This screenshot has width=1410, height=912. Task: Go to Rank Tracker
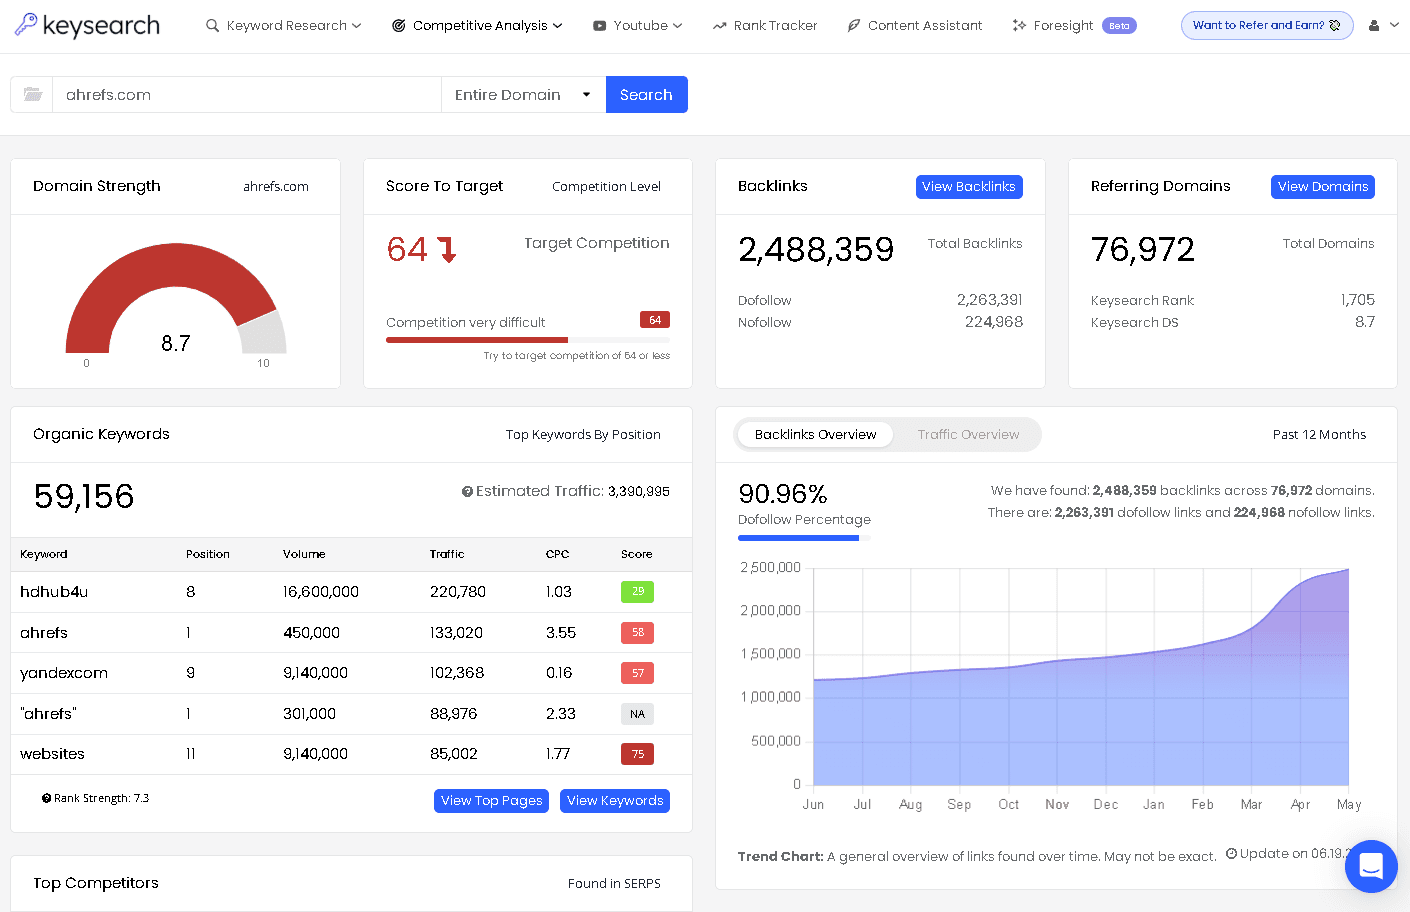click(x=765, y=25)
